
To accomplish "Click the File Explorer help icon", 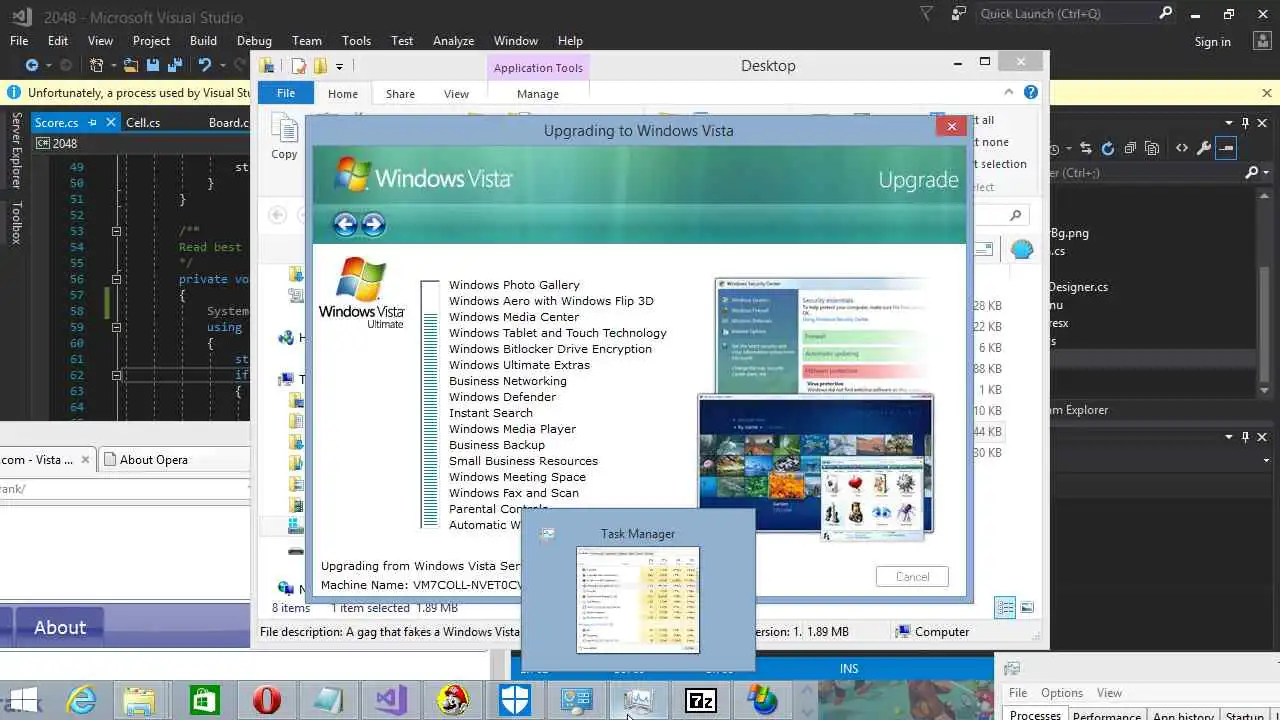I will [x=1031, y=92].
